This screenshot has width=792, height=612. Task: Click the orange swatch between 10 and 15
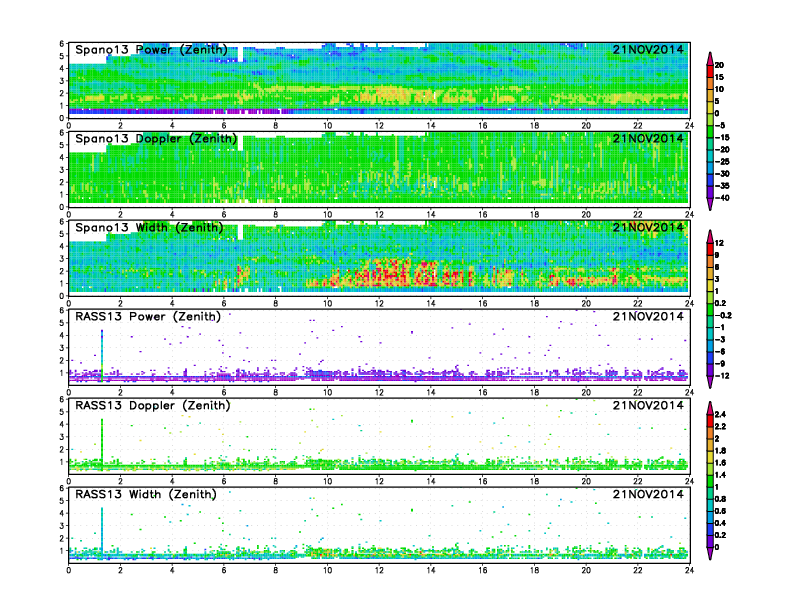click(x=710, y=83)
